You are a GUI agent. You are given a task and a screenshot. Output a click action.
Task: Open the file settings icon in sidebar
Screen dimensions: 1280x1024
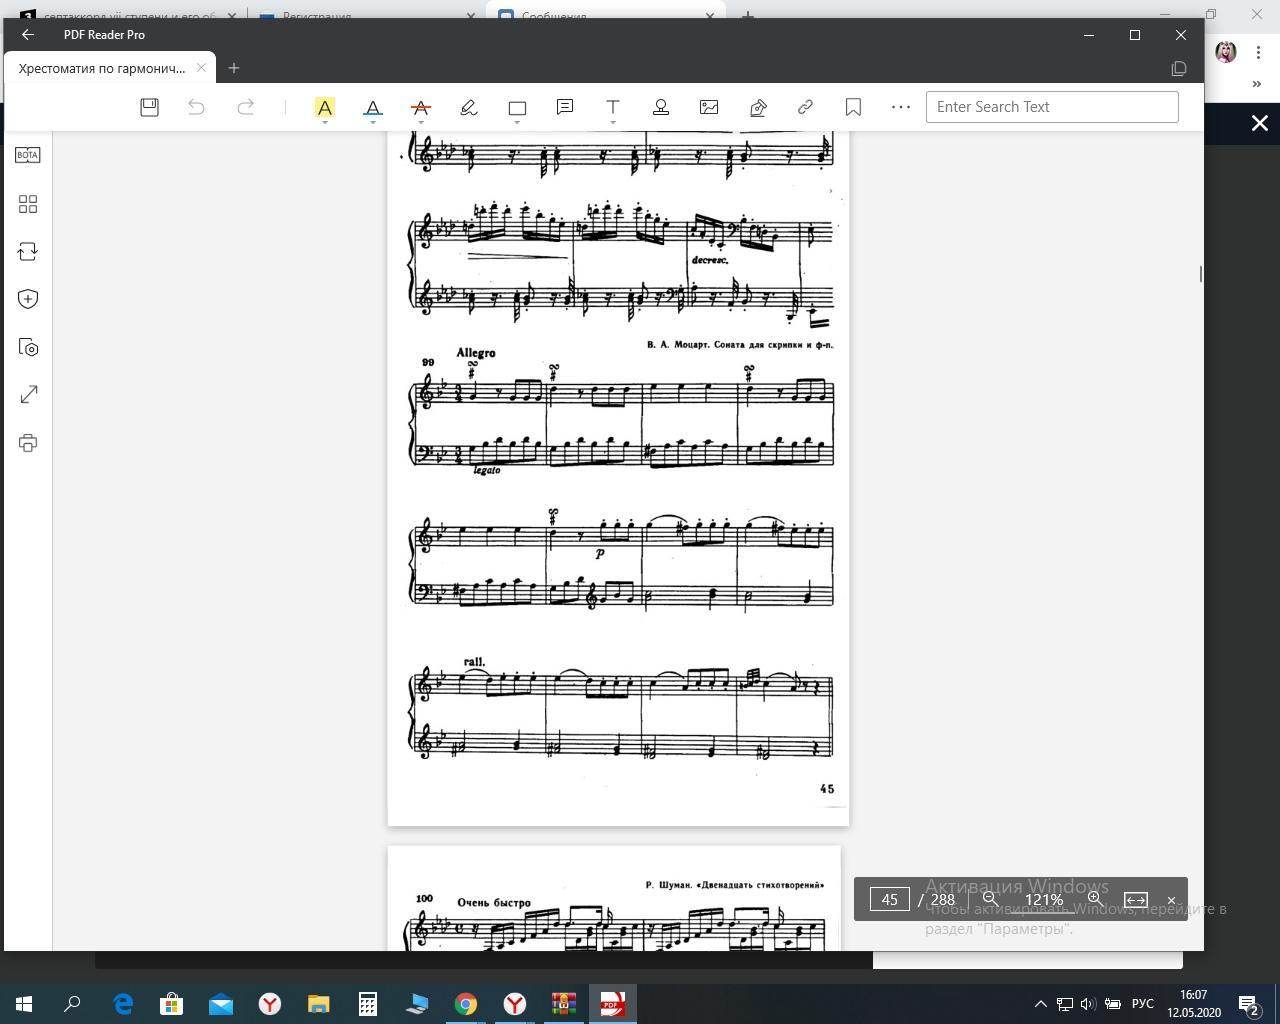pos(28,347)
